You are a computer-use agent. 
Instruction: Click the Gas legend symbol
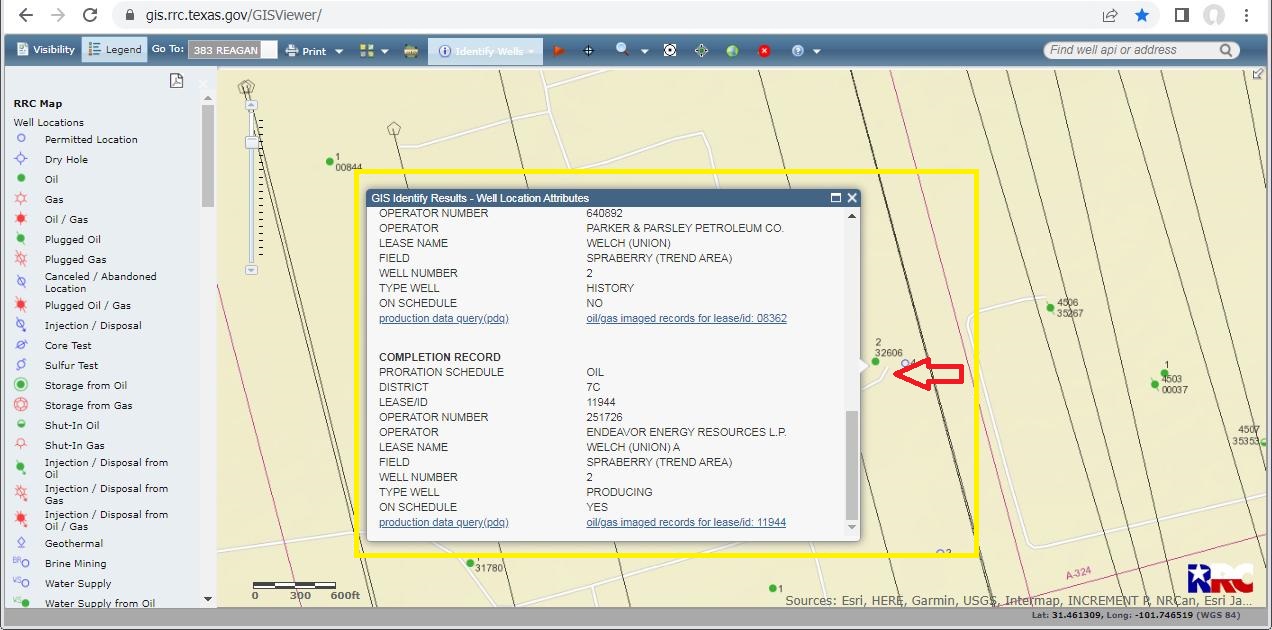21,199
